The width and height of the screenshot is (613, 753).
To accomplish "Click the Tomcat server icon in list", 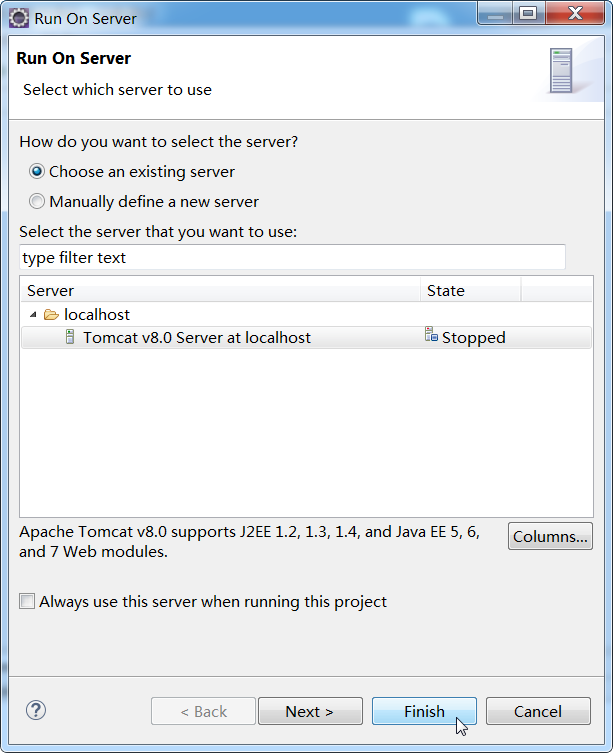I will [70, 337].
